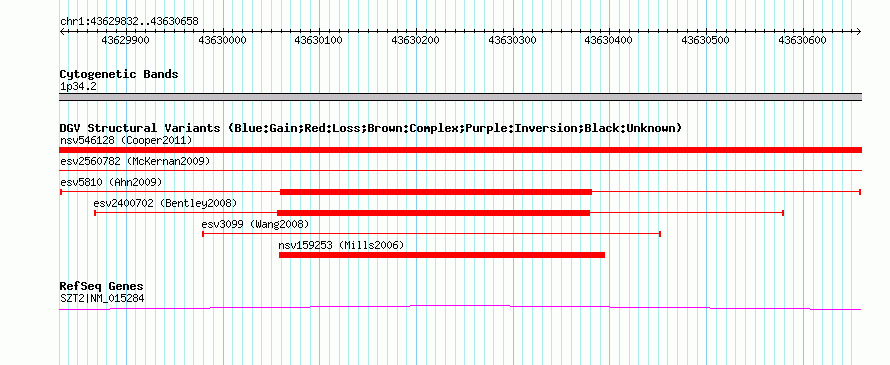The width and height of the screenshot is (890, 365).
Task: Select variant label nsv546128 (Cooper2011)
Action: [x=126, y=140]
